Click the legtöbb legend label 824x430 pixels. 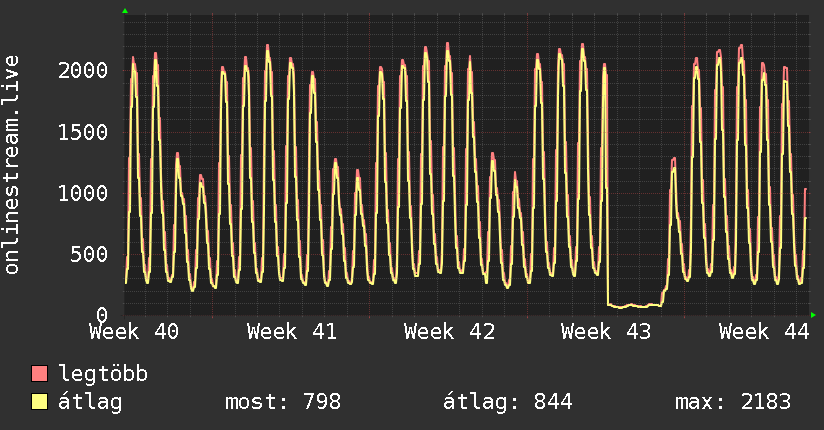(103, 374)
